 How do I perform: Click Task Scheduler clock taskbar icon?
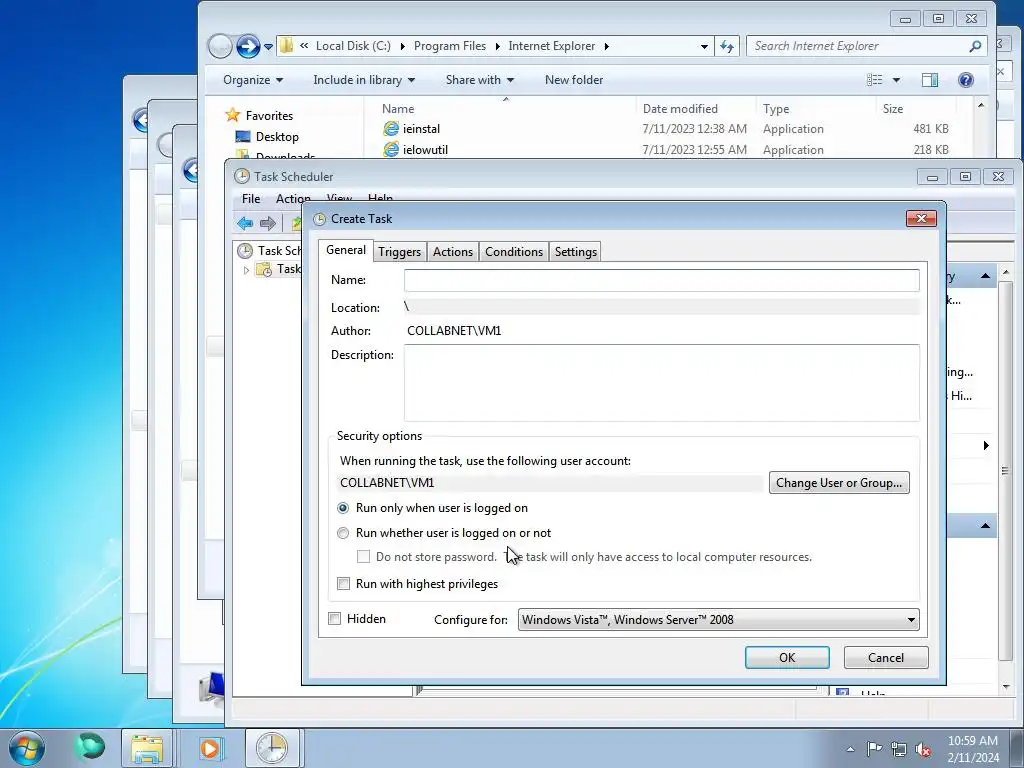(272, 748)
